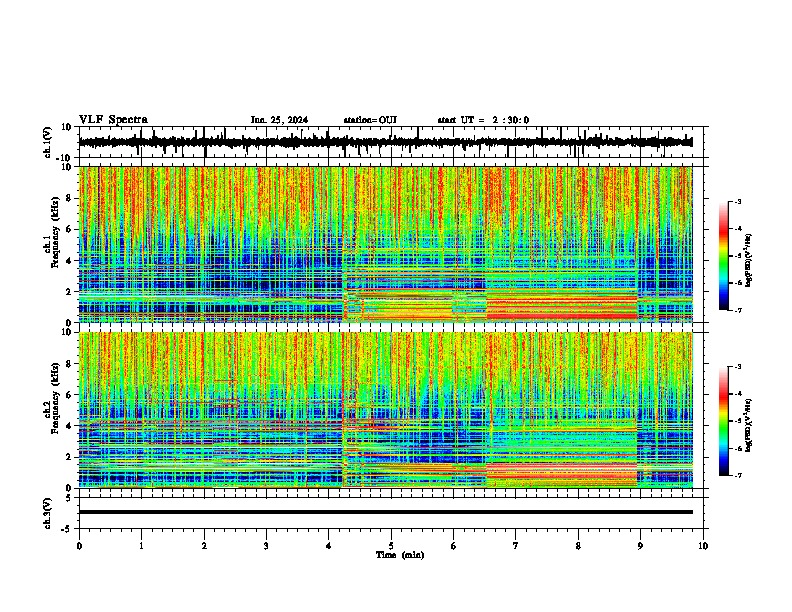Select the "Jan. 25, 2024" date label

coord(279,120)
